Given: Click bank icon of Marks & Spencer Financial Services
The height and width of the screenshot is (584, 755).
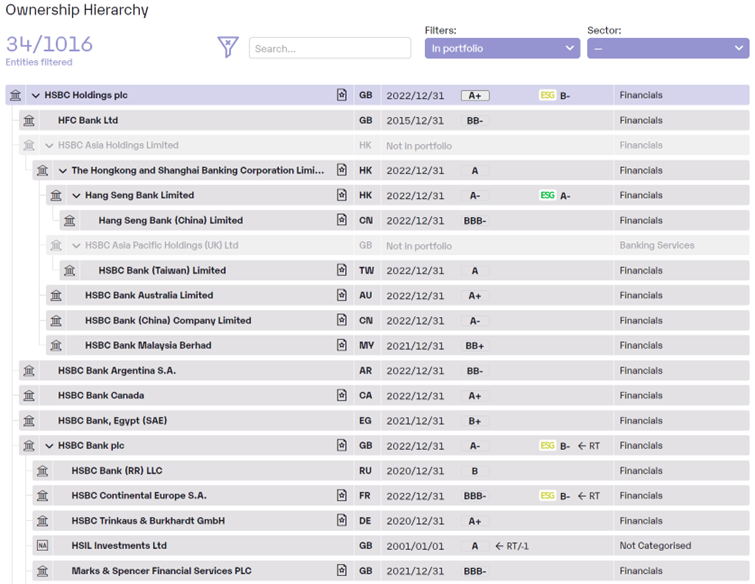Looking at the screenshot, I should [42, 571].
